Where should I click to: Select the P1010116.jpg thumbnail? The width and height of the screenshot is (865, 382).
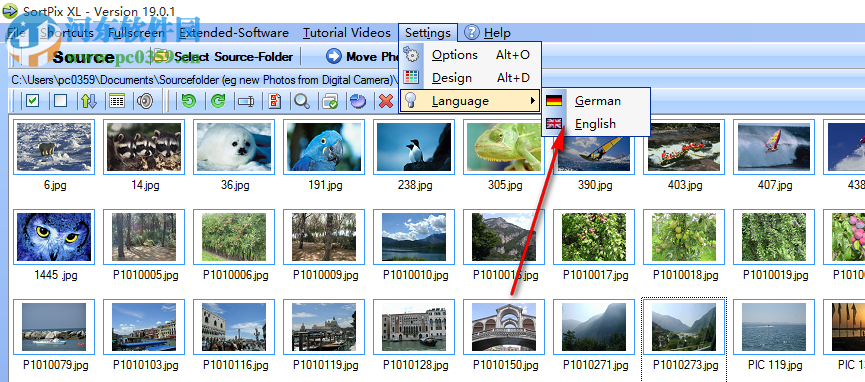tap(234, 327)
